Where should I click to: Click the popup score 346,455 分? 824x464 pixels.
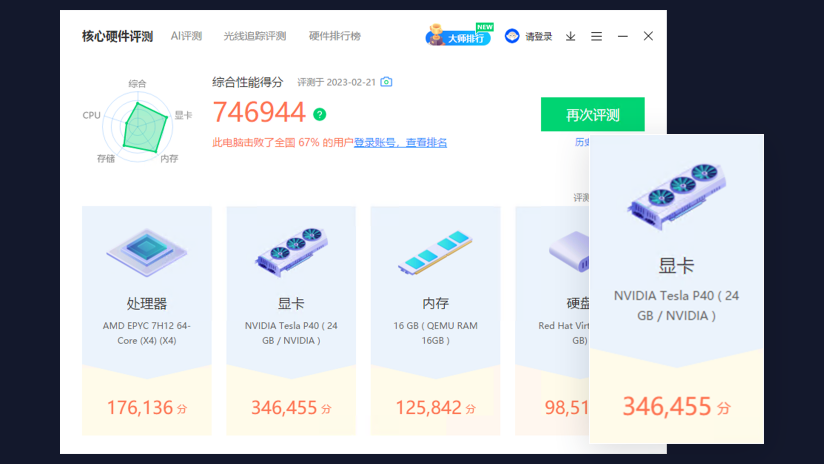click(677, 406)
